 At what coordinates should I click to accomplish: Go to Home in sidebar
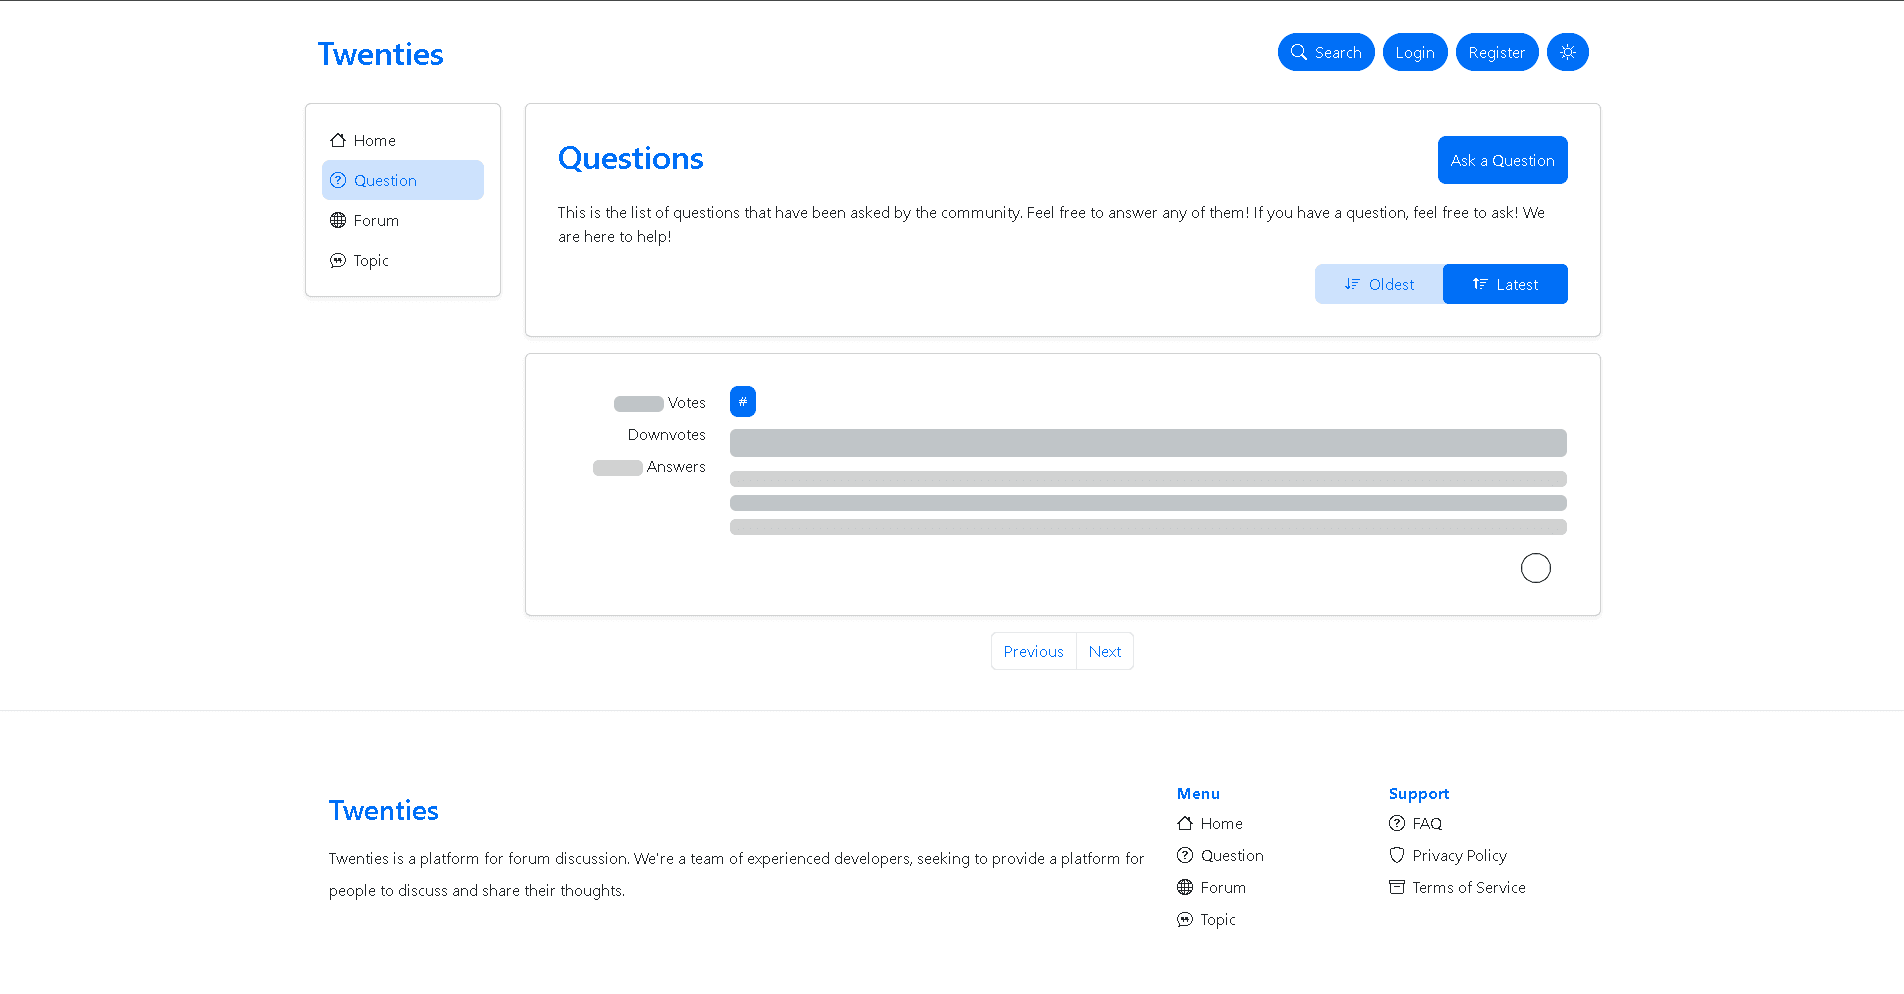(x=374, y=140)
